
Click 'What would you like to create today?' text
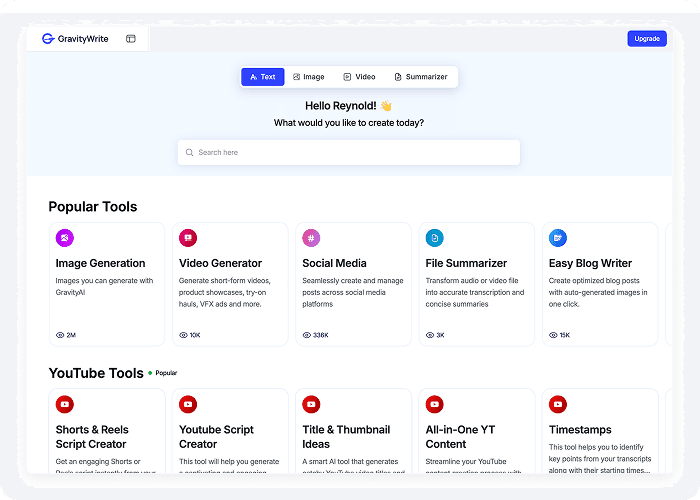click(x=349, y=123)
